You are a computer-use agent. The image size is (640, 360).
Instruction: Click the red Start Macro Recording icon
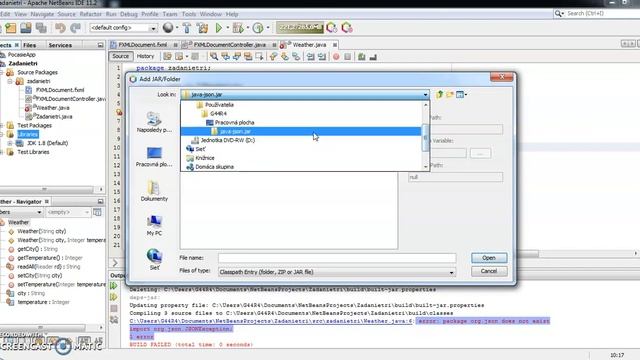point(336,57)
